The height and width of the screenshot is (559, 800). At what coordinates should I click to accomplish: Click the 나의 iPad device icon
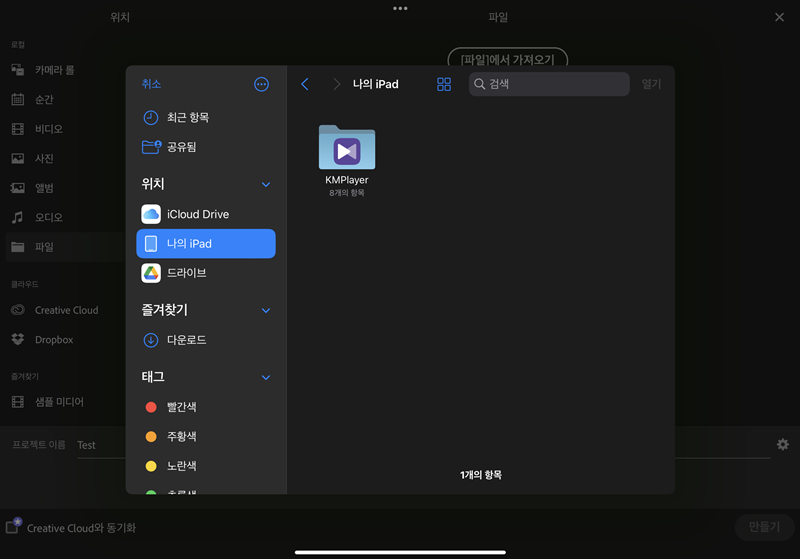click(x=151, y=244)
